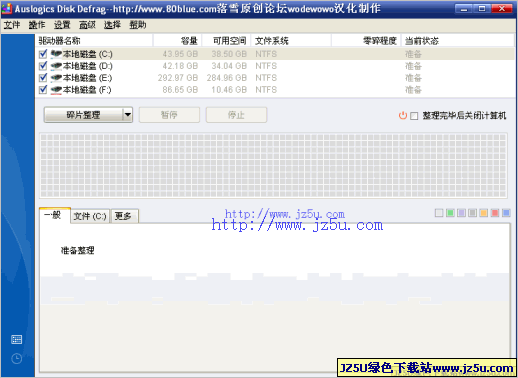
Task: Click the drive icon for local disk F:
Action: click(56, 90)
